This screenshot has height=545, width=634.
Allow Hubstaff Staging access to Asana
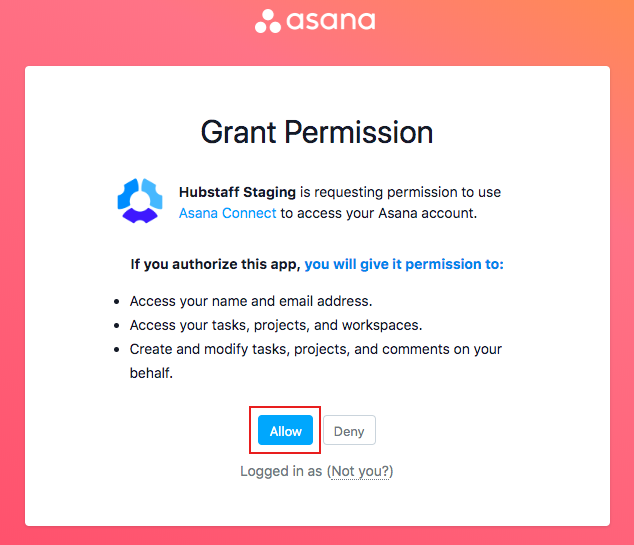click(285, 430)
